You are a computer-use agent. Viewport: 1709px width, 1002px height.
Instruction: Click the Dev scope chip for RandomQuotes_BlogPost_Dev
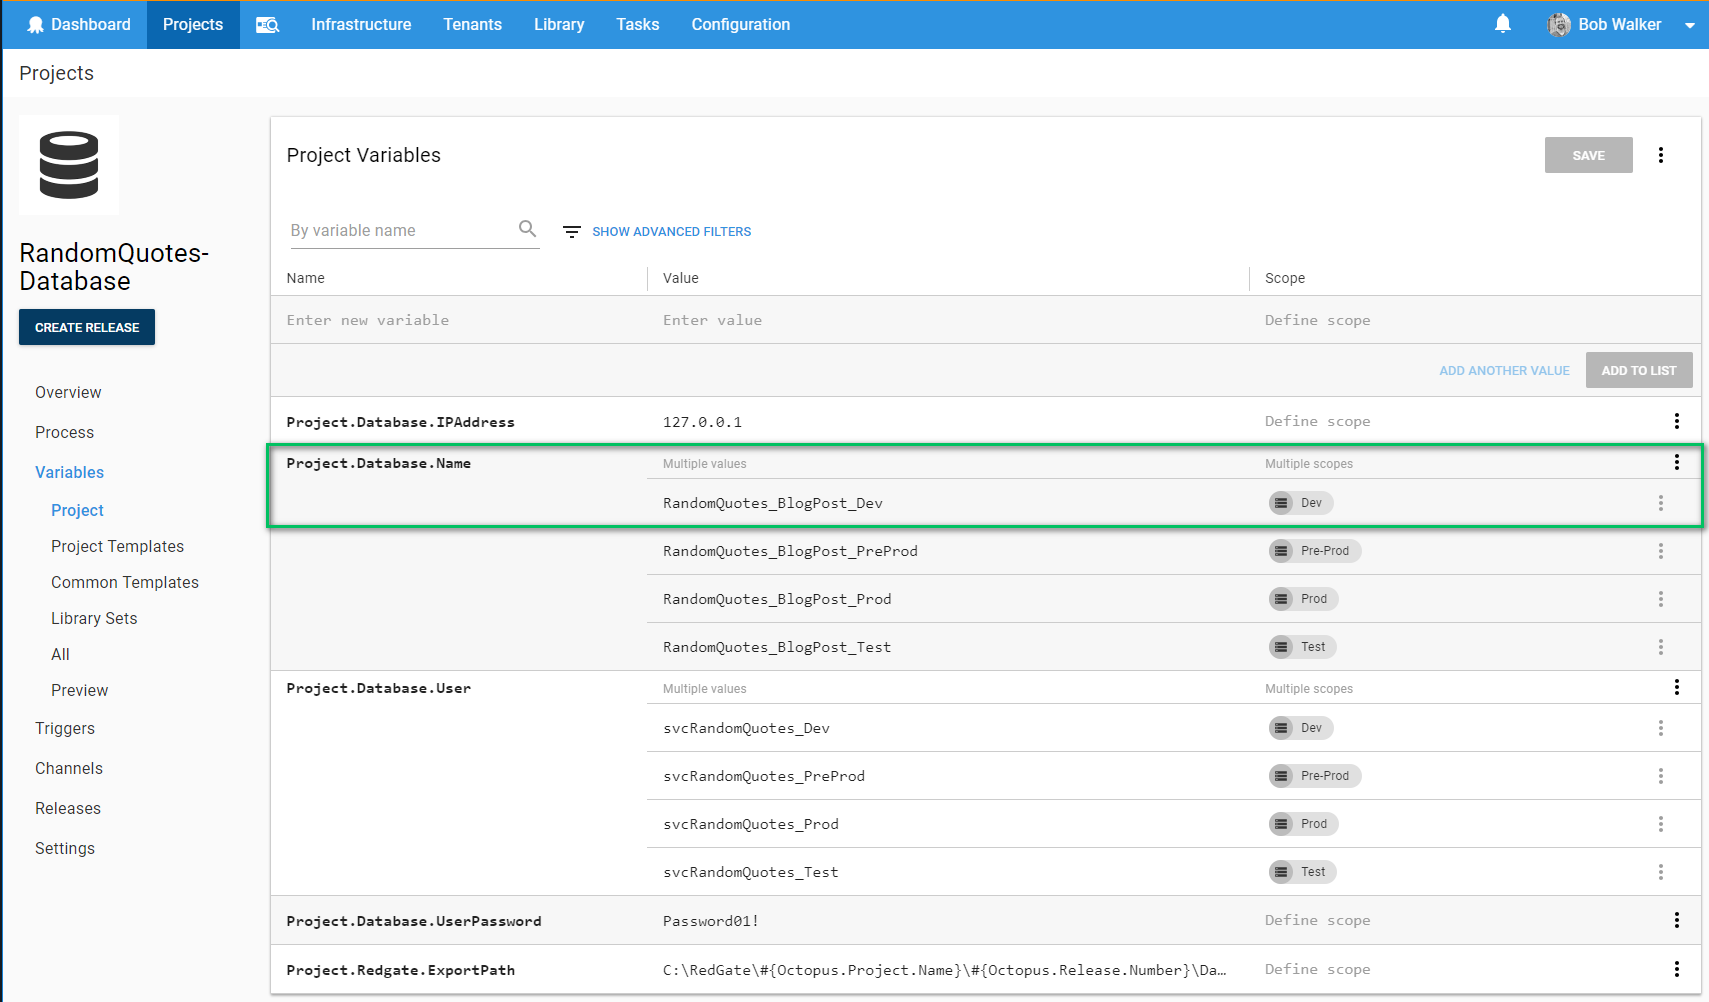pos(1301,503)
